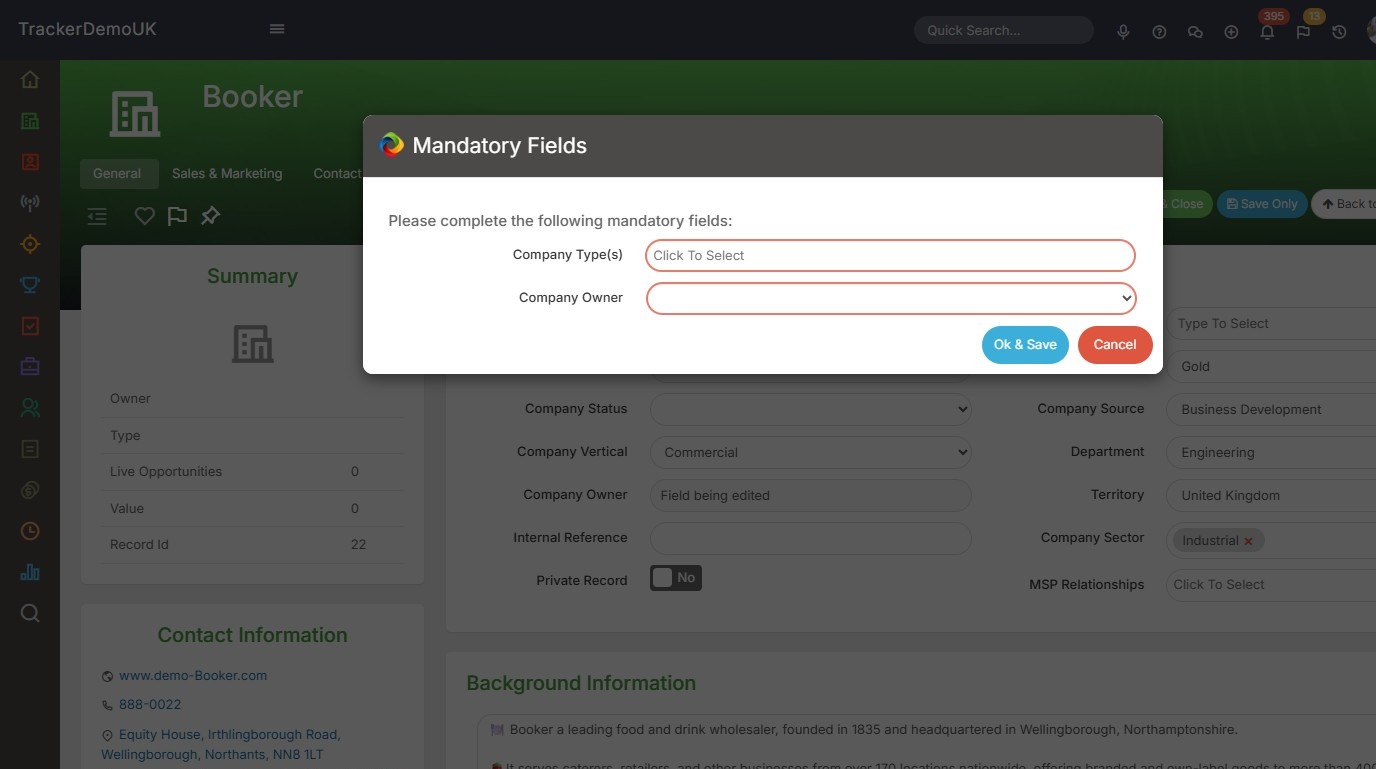Open the Company Owner dropdown in the dialog
The image size is (1376, 769).
click(x=891, y=298)
